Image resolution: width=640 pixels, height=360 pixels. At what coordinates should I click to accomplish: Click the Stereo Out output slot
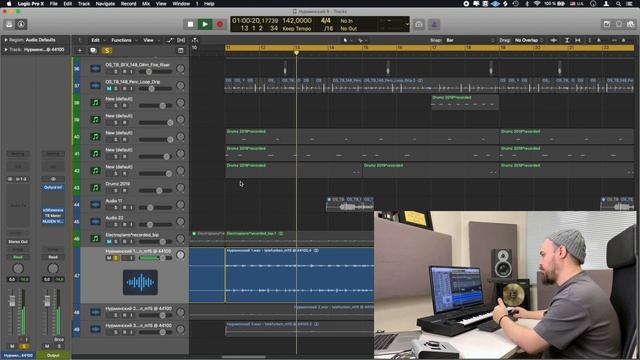[x=18, y=242]
